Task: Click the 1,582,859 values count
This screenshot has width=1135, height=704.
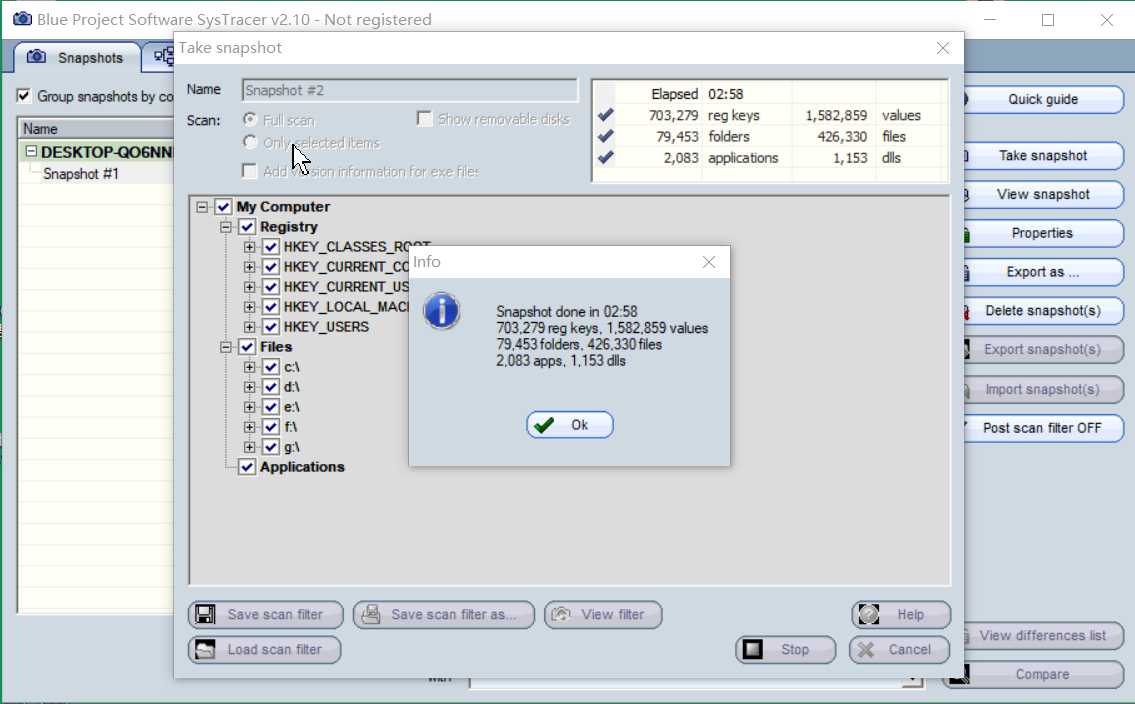Action: (x=836, y=115)
